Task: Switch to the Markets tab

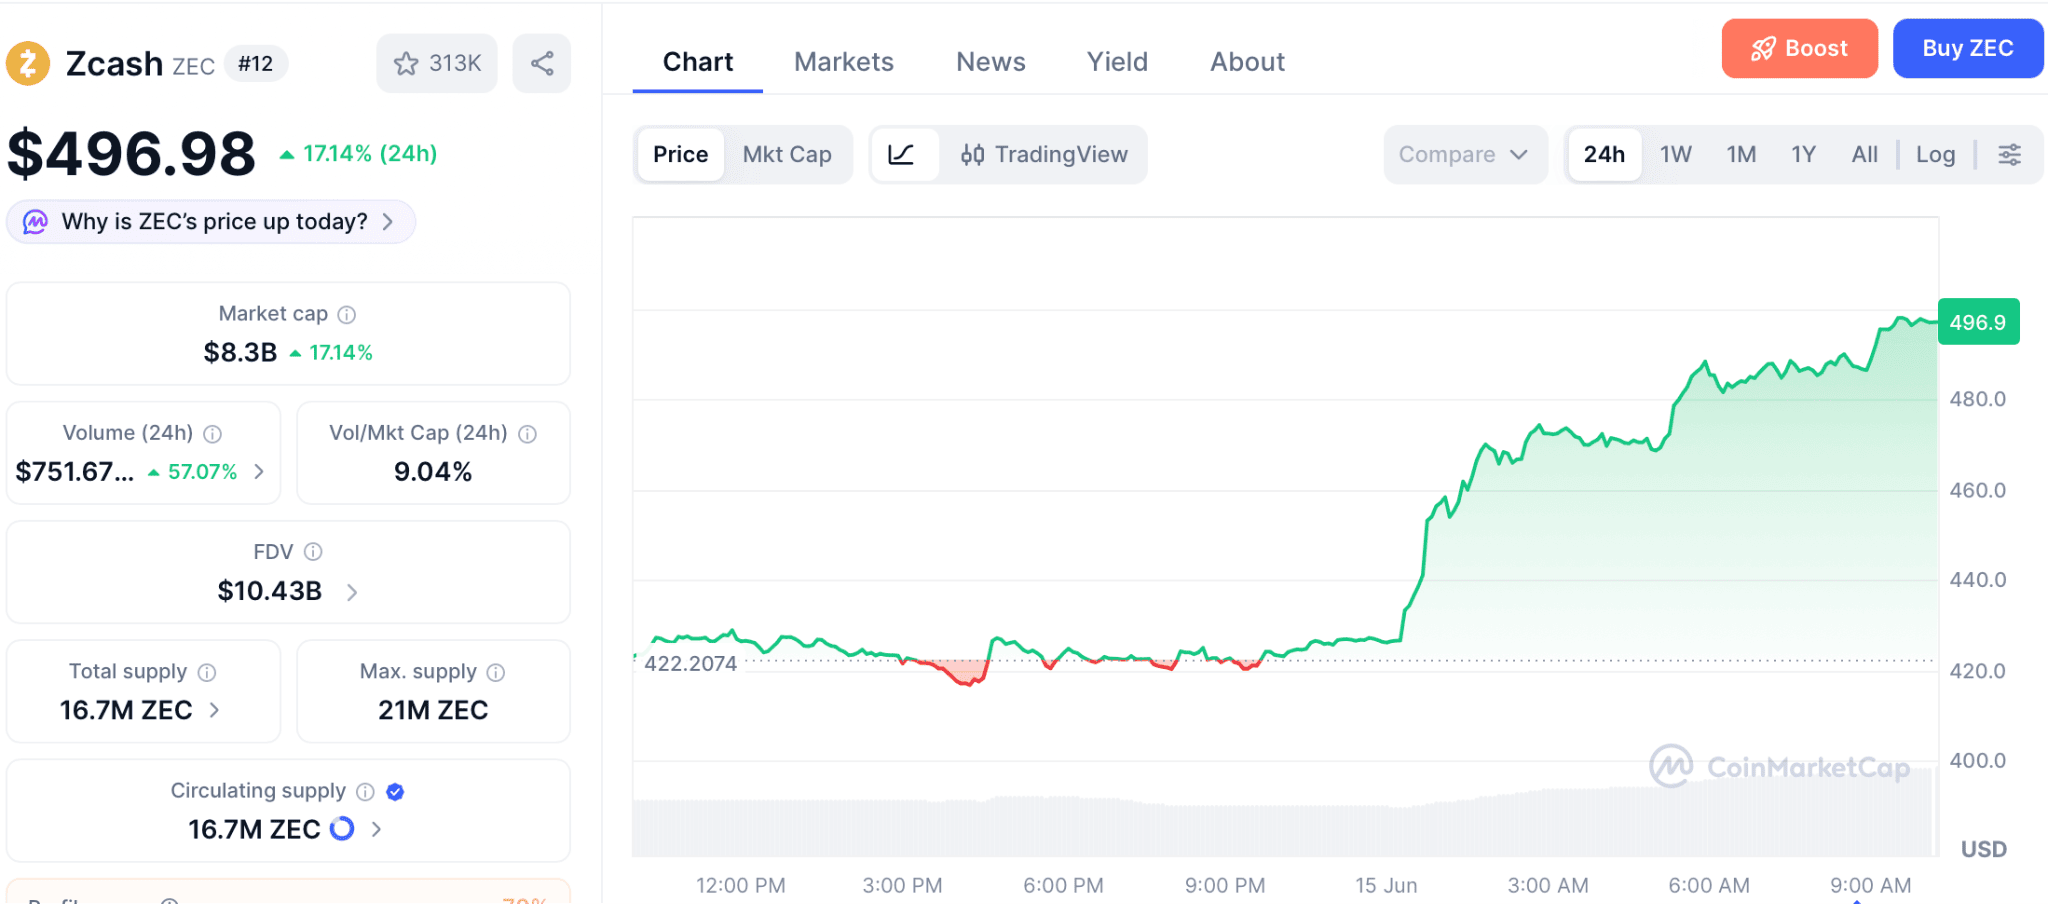Action: click(844, 62)
